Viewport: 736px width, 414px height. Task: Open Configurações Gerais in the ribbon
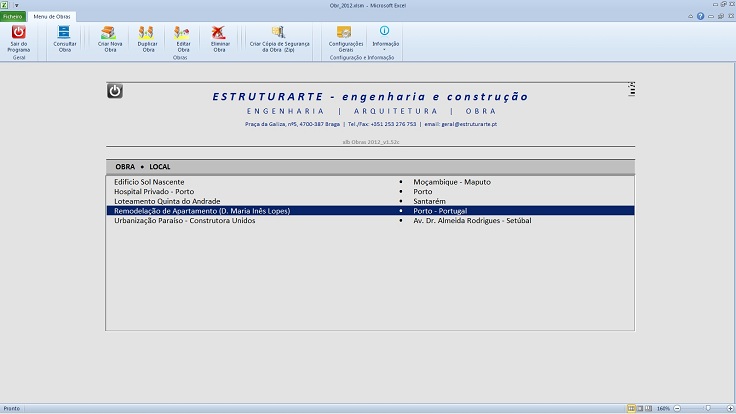click(x=344, y=38)
